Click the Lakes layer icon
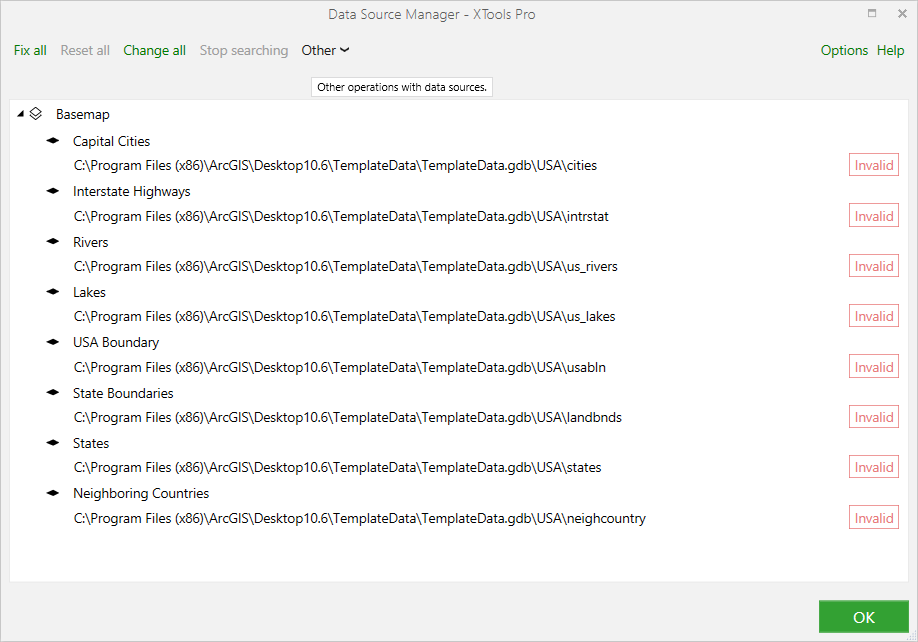Viewport: 918px width, 642px height. [53, 291]
